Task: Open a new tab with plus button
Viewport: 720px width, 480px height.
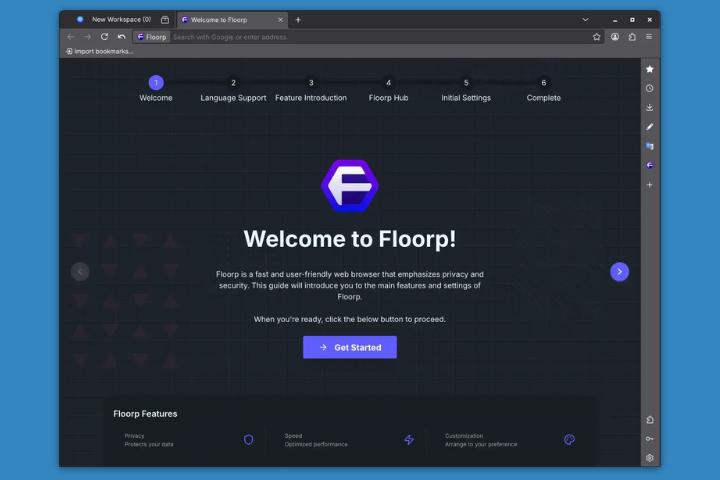Action: point(298,20)
